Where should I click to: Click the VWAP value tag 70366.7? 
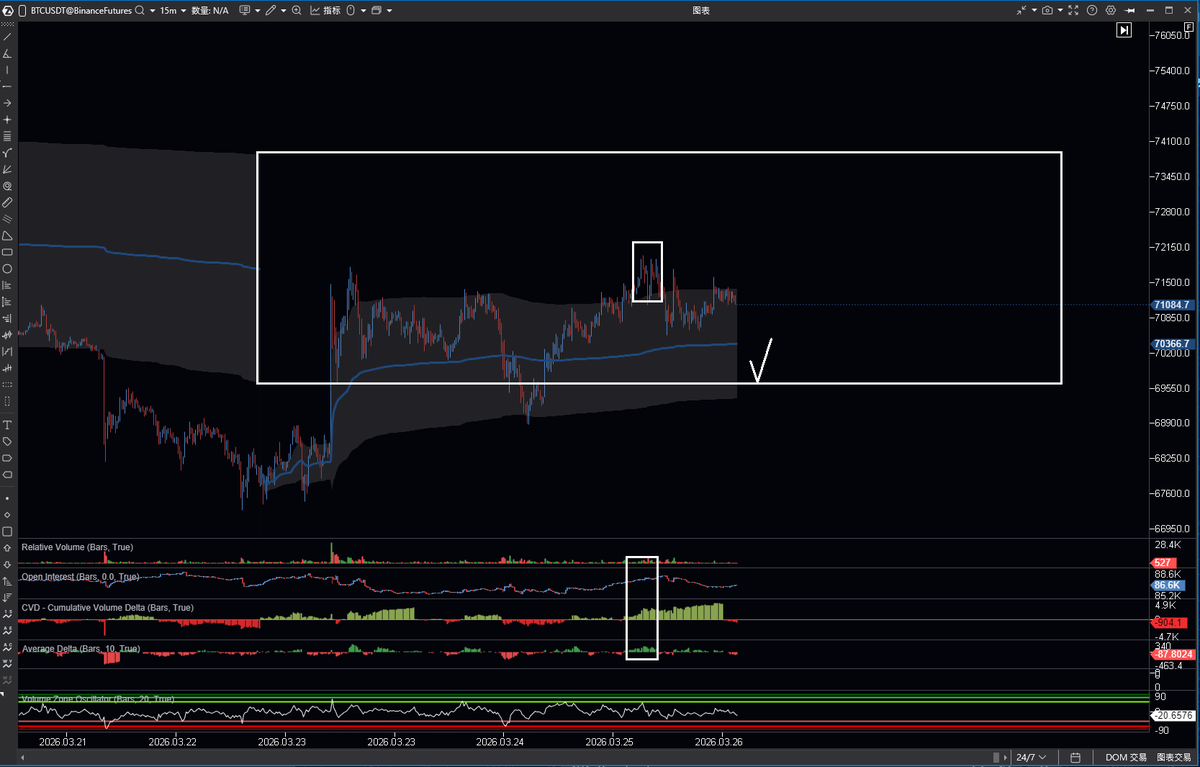pos(1172,343)
